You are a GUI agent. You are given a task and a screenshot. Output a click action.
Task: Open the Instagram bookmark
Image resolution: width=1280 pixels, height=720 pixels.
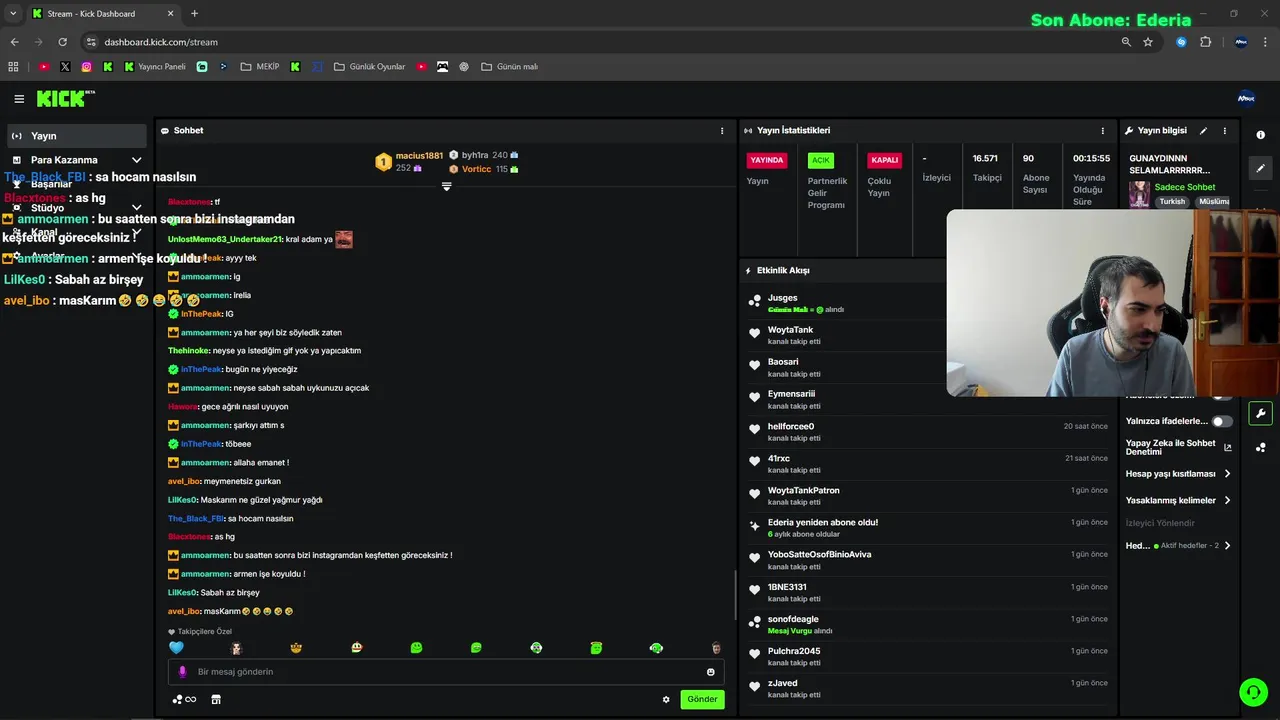tap(87, 67)
